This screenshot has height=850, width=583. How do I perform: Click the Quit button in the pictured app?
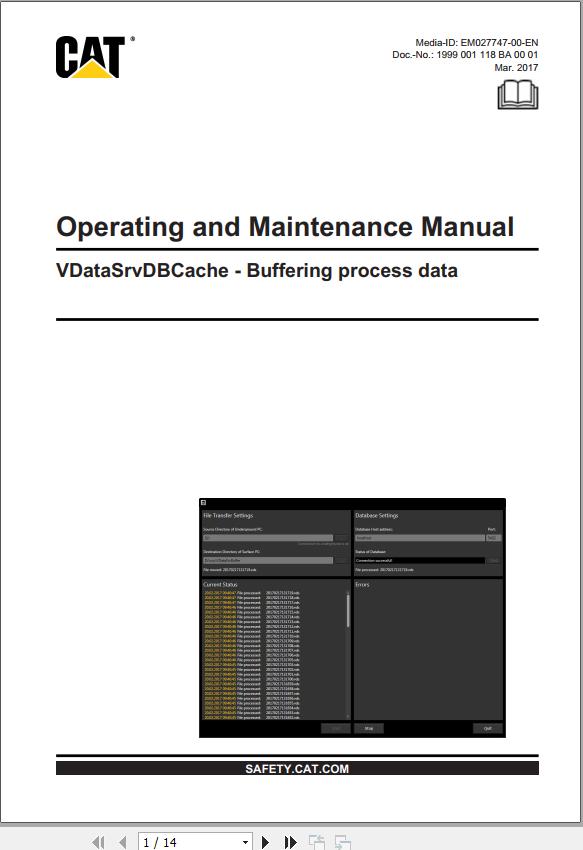click(x=488, y=728)
